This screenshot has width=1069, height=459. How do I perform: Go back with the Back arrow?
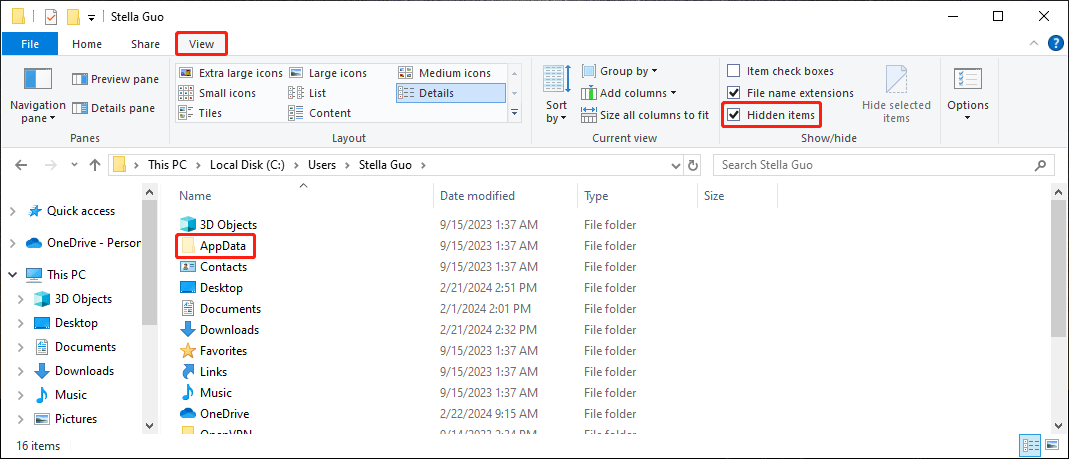point(21,165)
